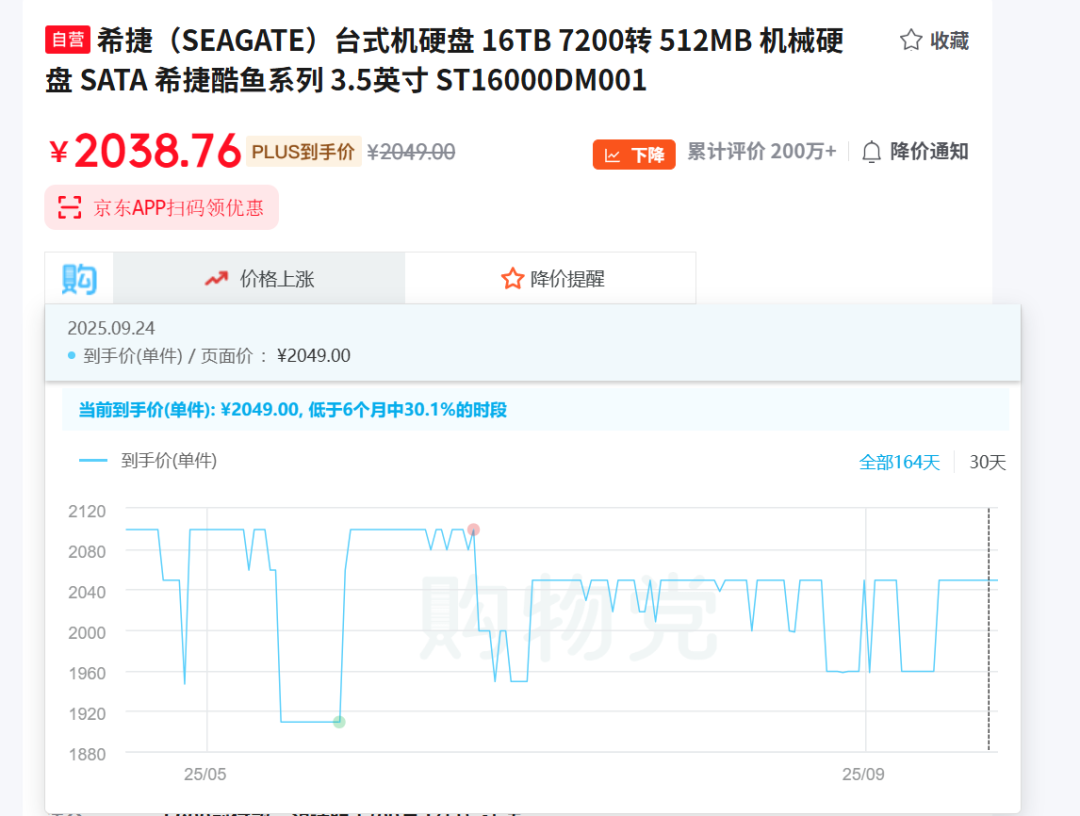
Task: Click the x-axis label 25/05
Action: (x=205, y=774)
